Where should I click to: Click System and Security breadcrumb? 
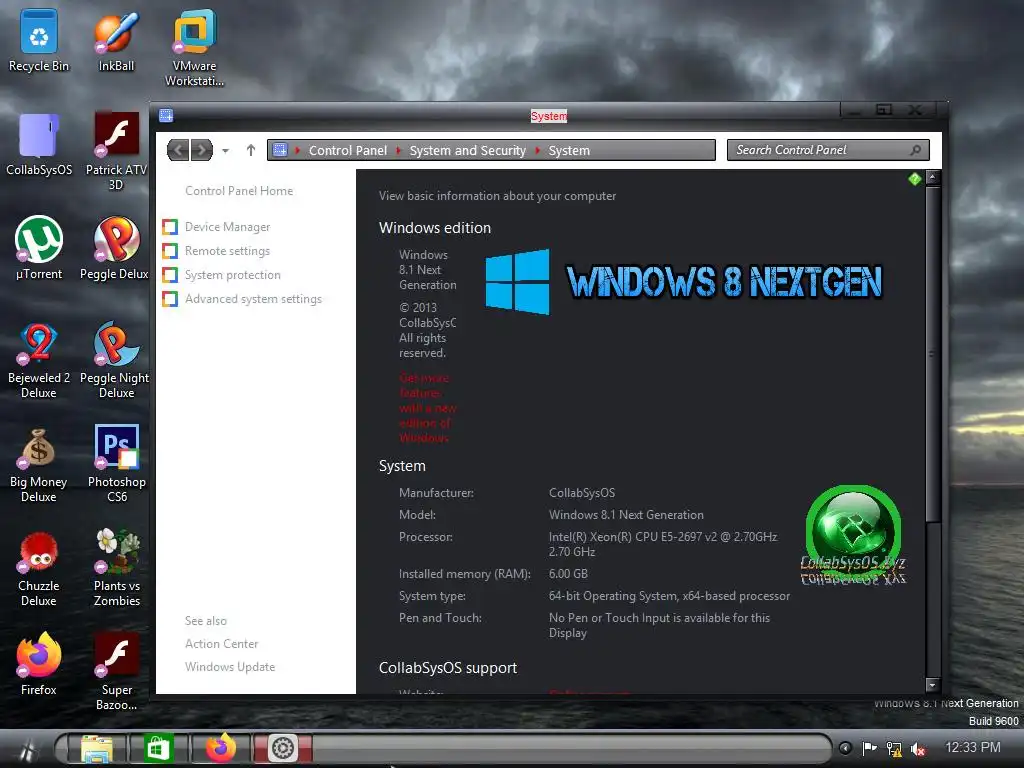[x=468, y=150]
